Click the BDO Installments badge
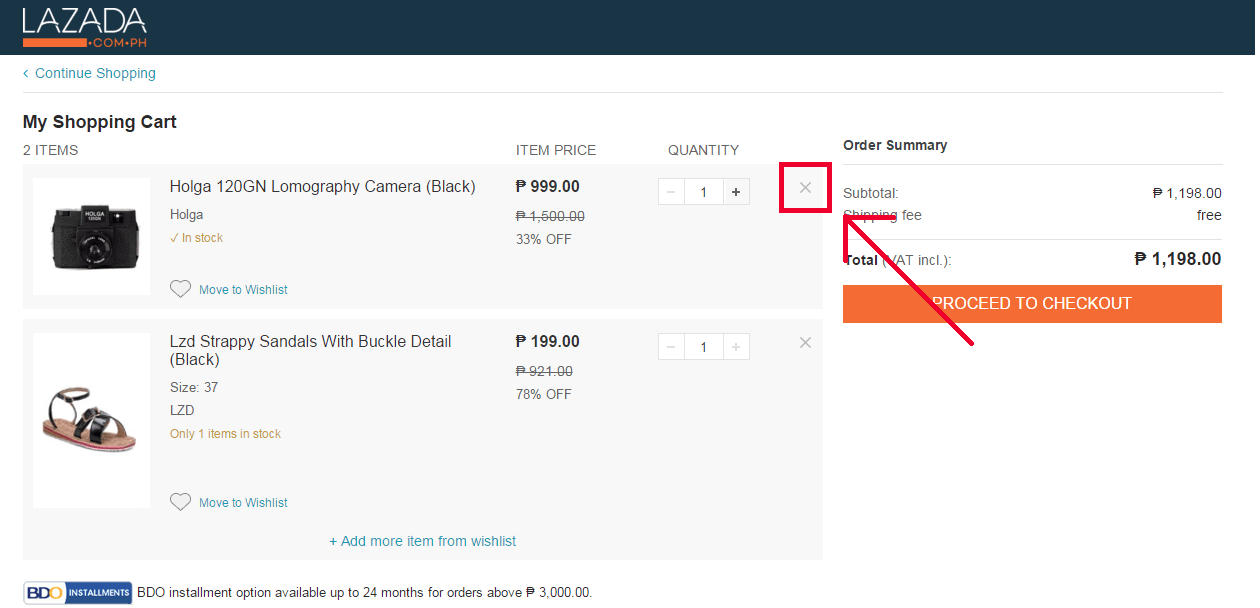 point(78,592)
